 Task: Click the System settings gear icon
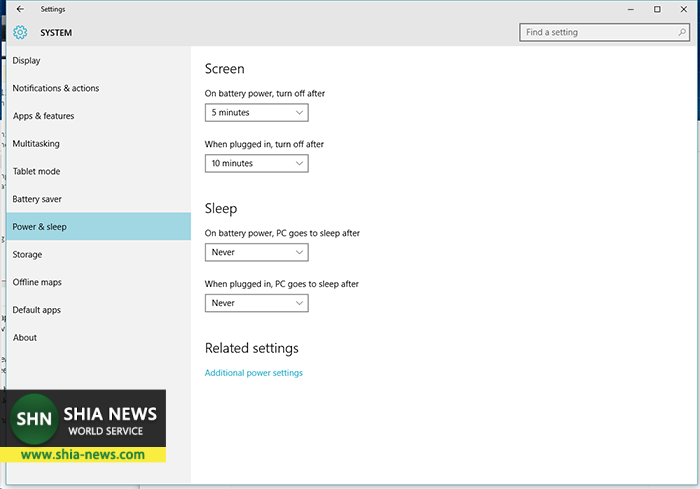click(x=20, y=33)
